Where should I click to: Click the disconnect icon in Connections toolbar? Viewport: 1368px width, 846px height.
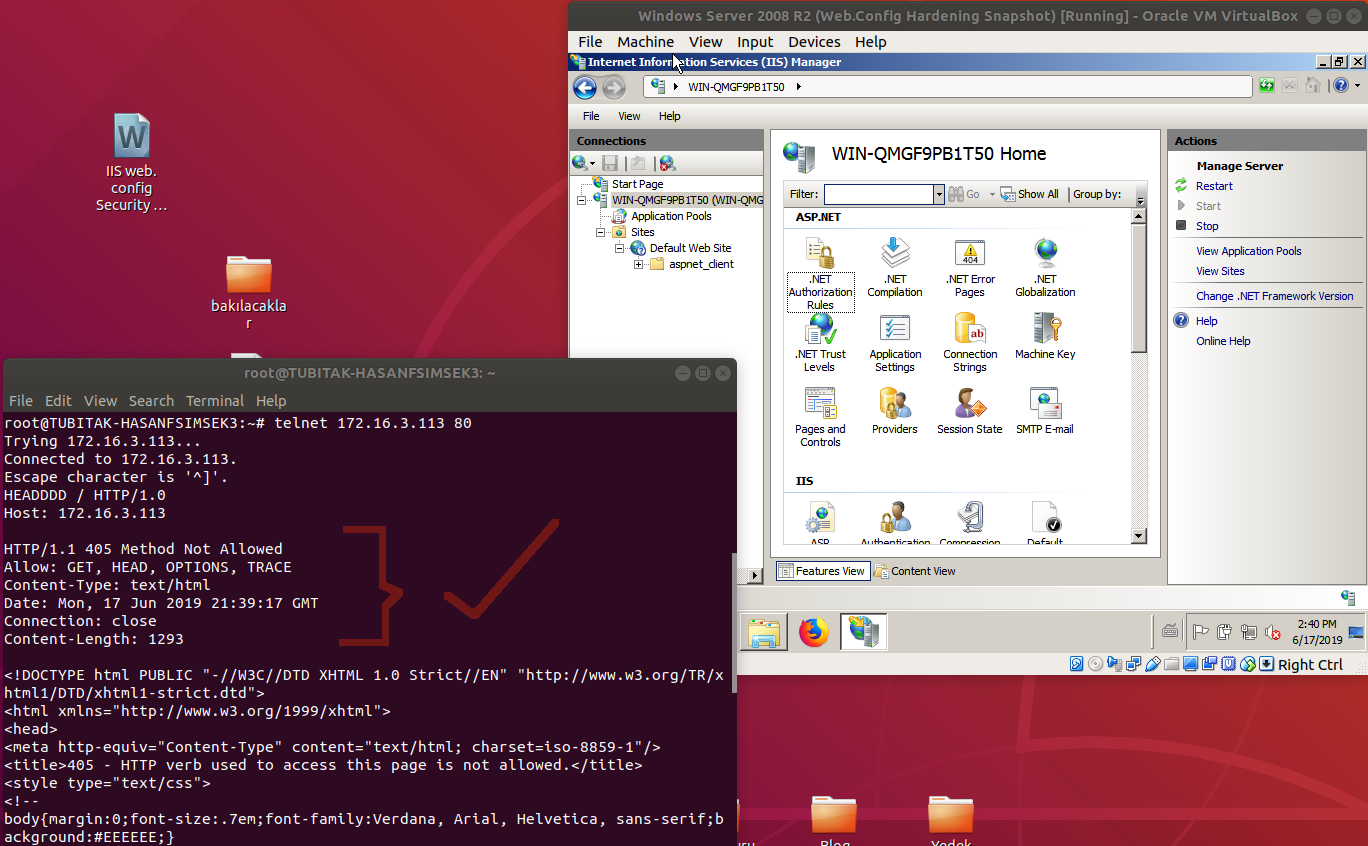(667, 163)
